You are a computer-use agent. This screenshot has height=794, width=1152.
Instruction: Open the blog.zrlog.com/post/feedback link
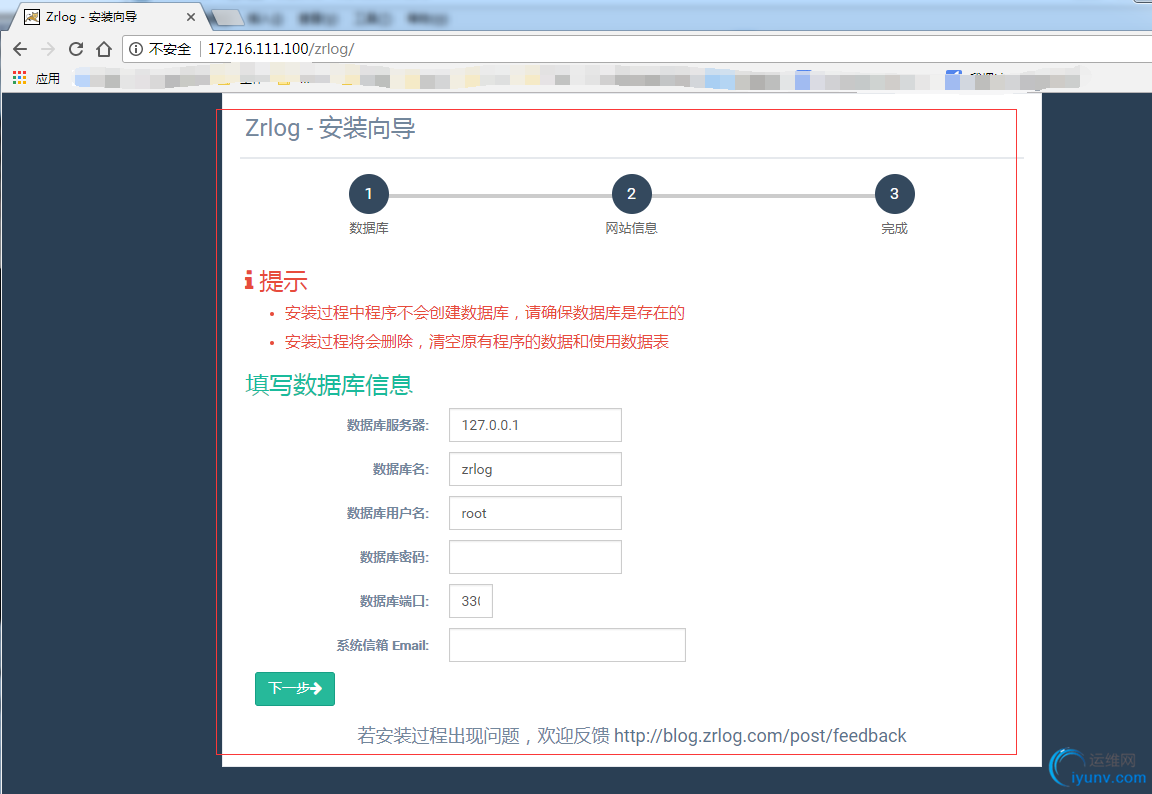(760, 736)
